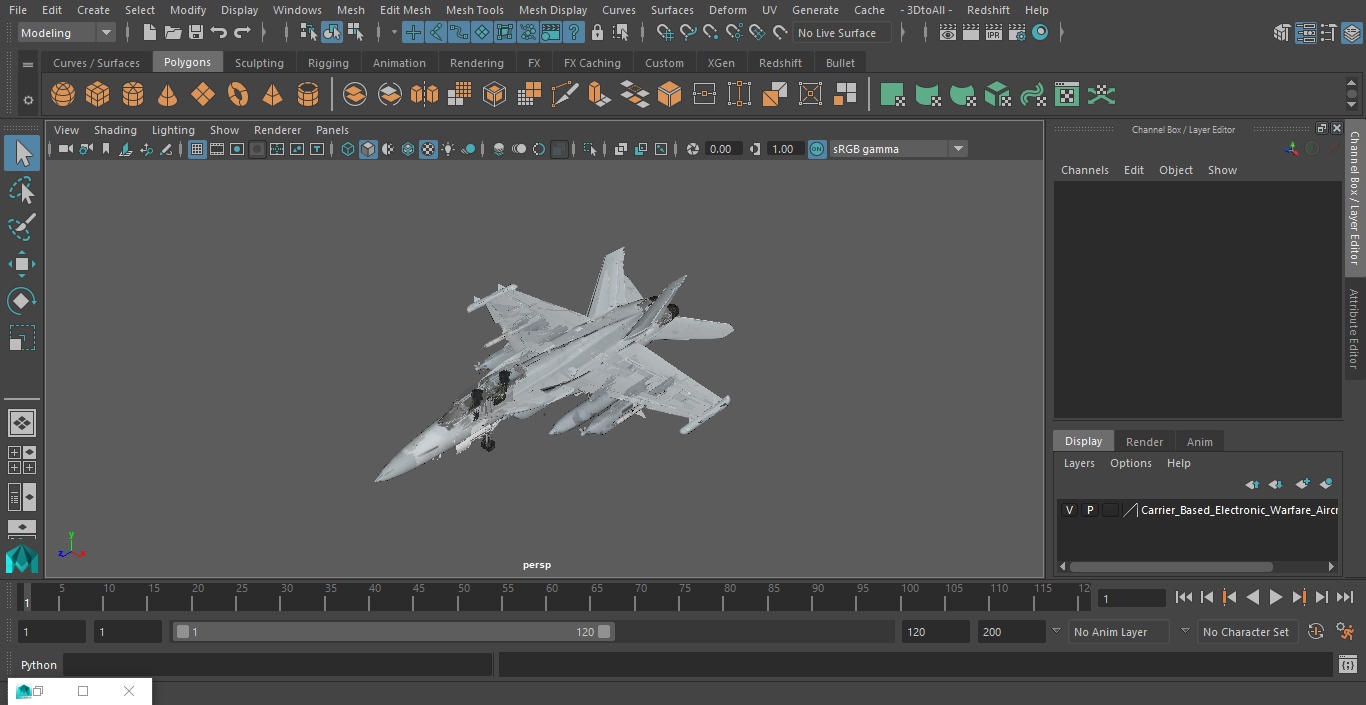Select the Paint selection tool
This screenshot has height=705, width=1366.
pos(22,227)
